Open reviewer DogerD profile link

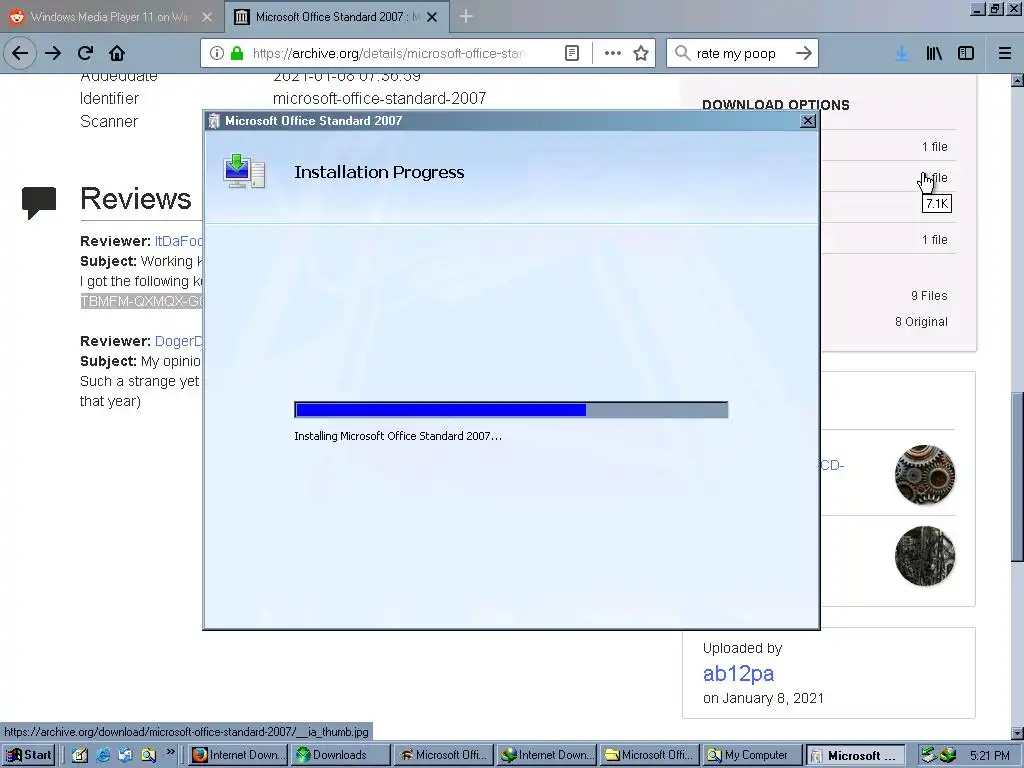[179, 341]
